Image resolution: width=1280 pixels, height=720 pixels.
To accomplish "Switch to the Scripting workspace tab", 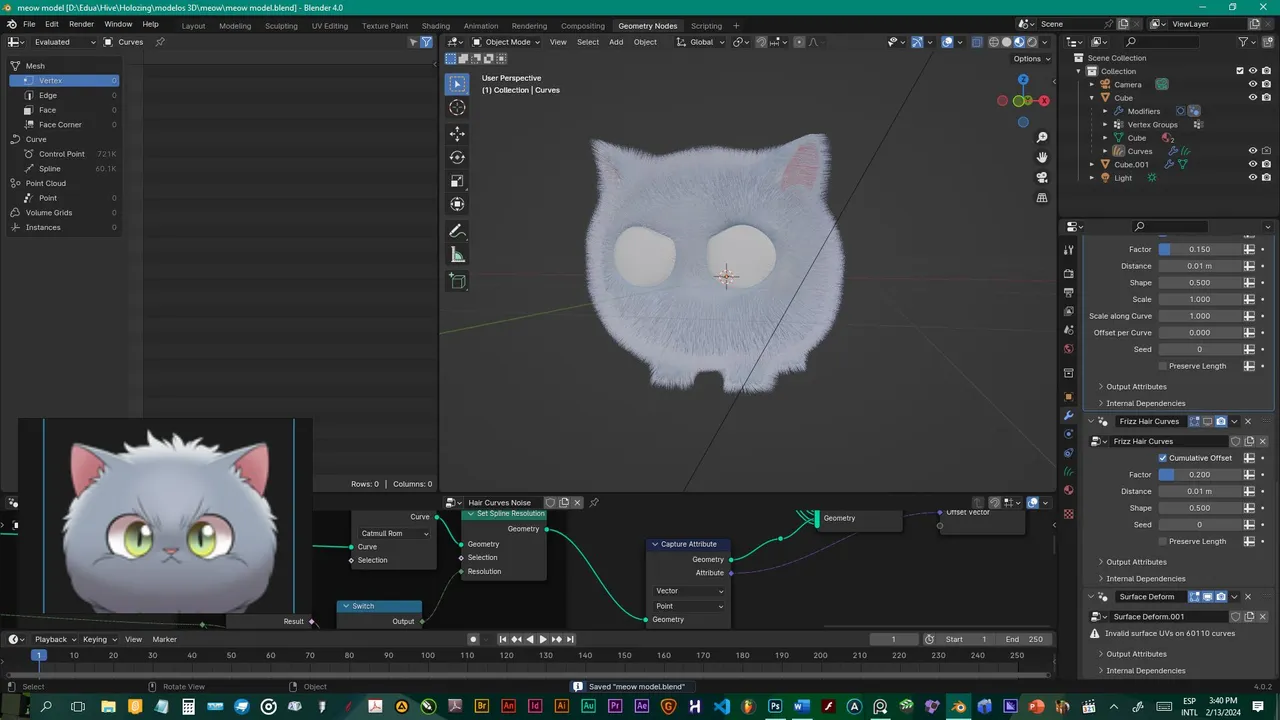I will pos(706,26).
